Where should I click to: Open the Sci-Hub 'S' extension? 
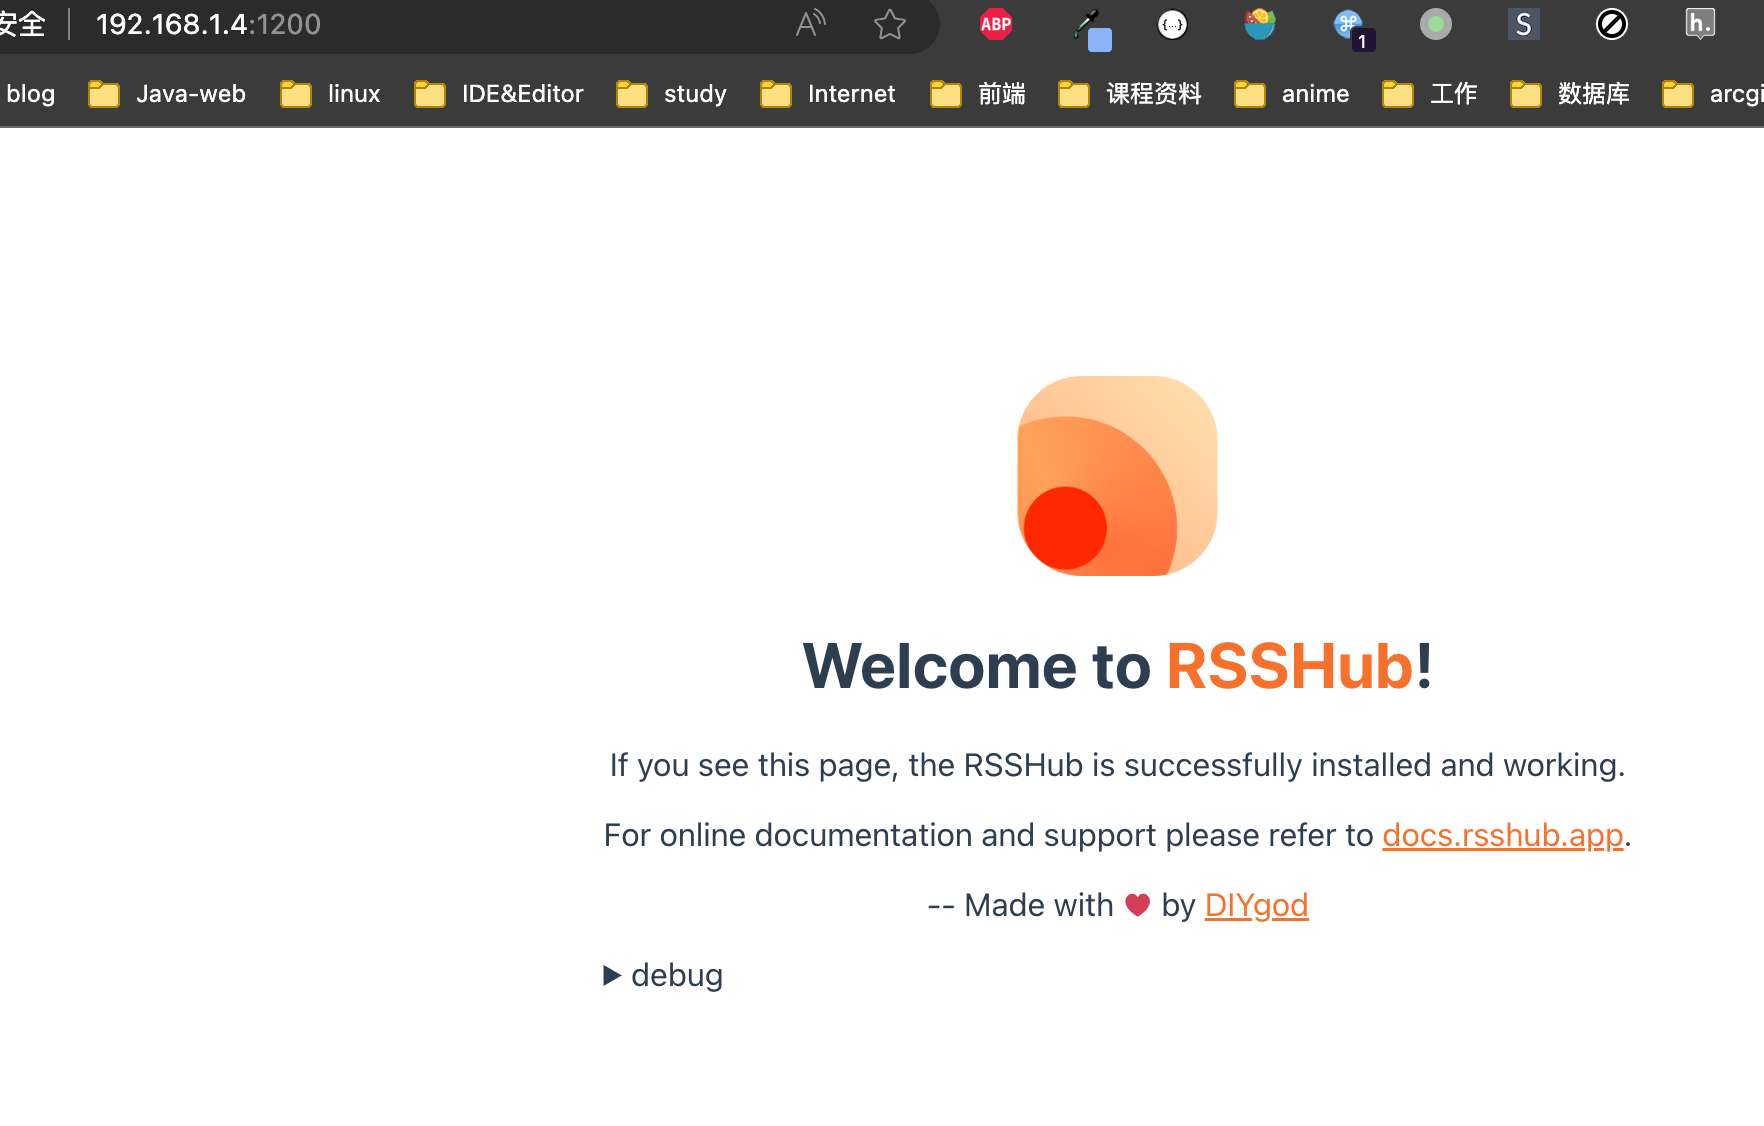(1523, 25)
